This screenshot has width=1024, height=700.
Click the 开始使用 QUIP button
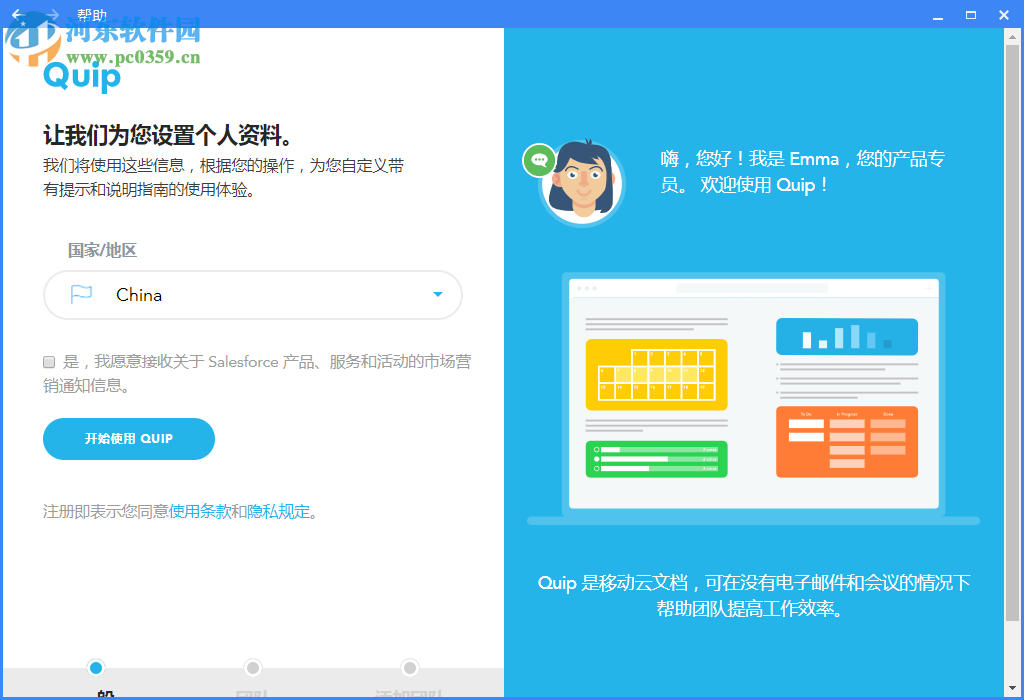129,439
